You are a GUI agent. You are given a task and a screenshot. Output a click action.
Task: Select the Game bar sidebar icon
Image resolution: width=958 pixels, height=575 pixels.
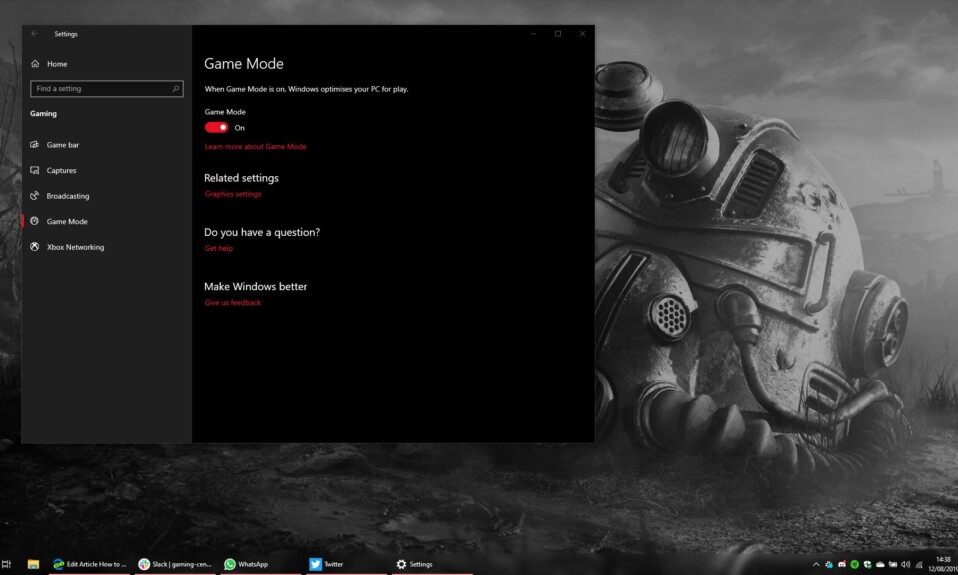coord(35,145)
